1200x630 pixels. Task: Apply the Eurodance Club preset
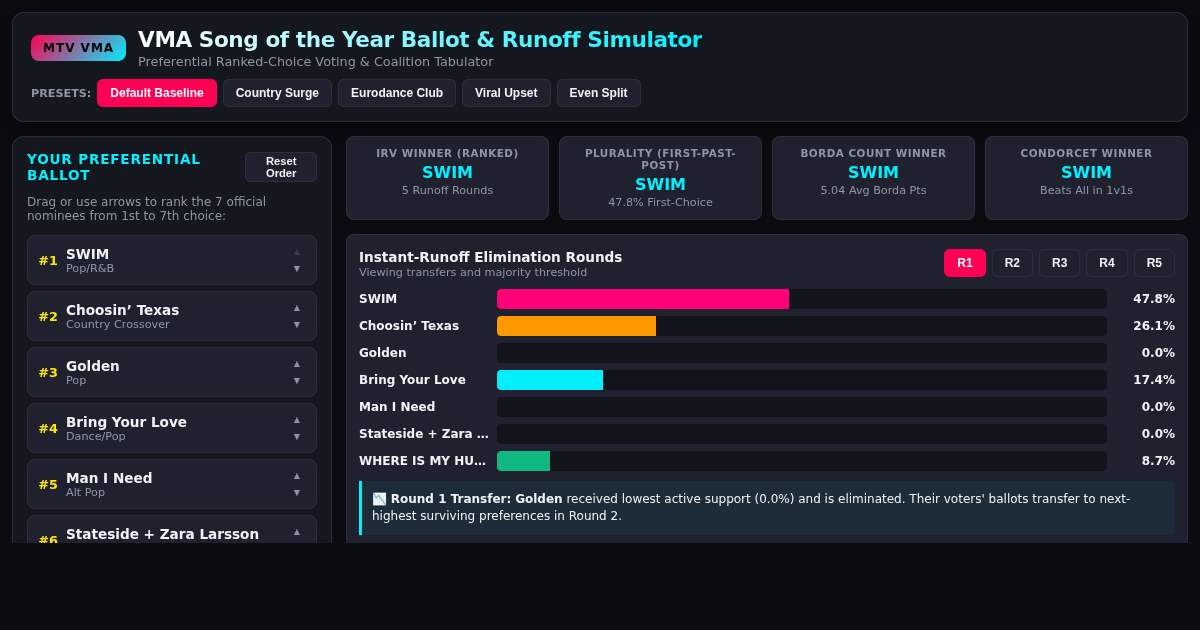click(x=397, y=93)
